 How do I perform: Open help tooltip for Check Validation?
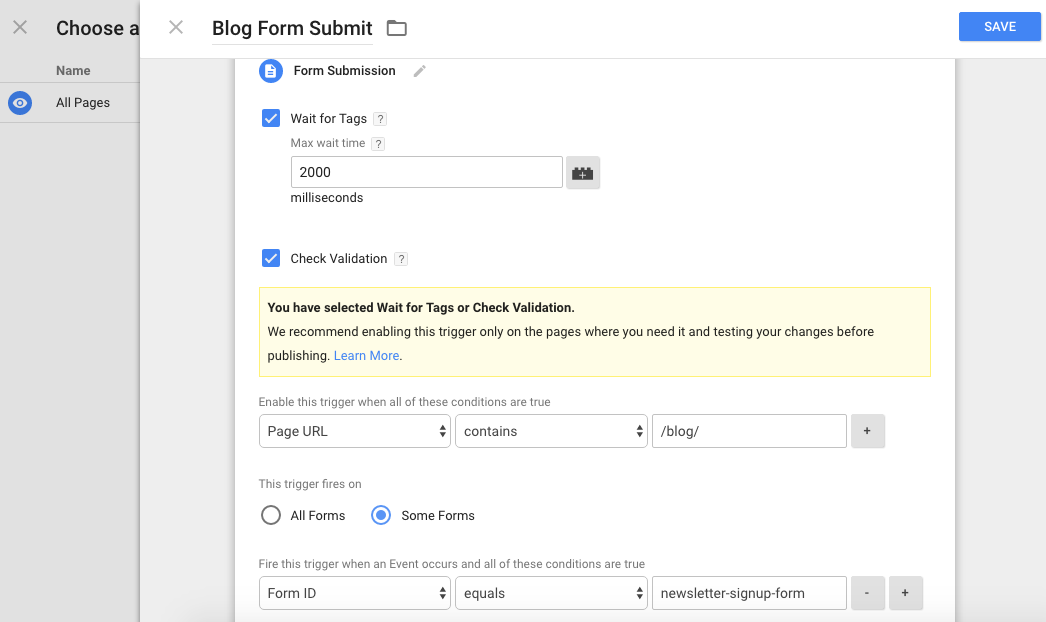pyautogui.click(x=401, y=259)
